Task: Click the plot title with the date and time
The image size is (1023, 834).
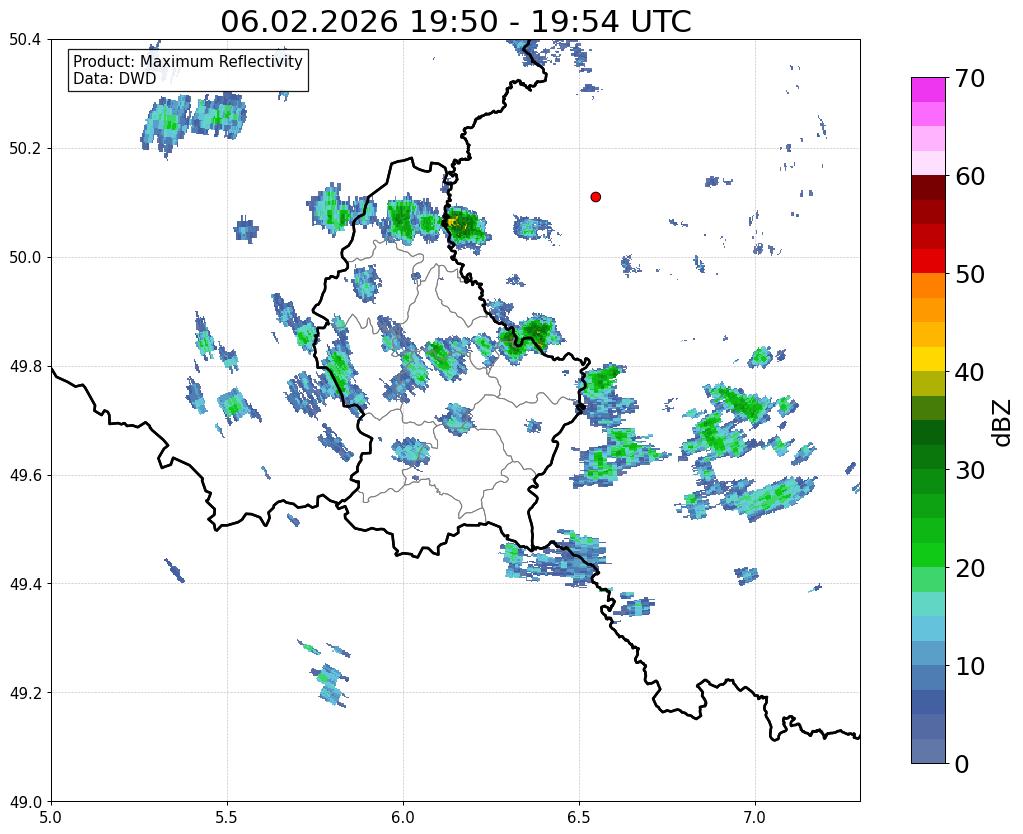Action: click(455, 21)
